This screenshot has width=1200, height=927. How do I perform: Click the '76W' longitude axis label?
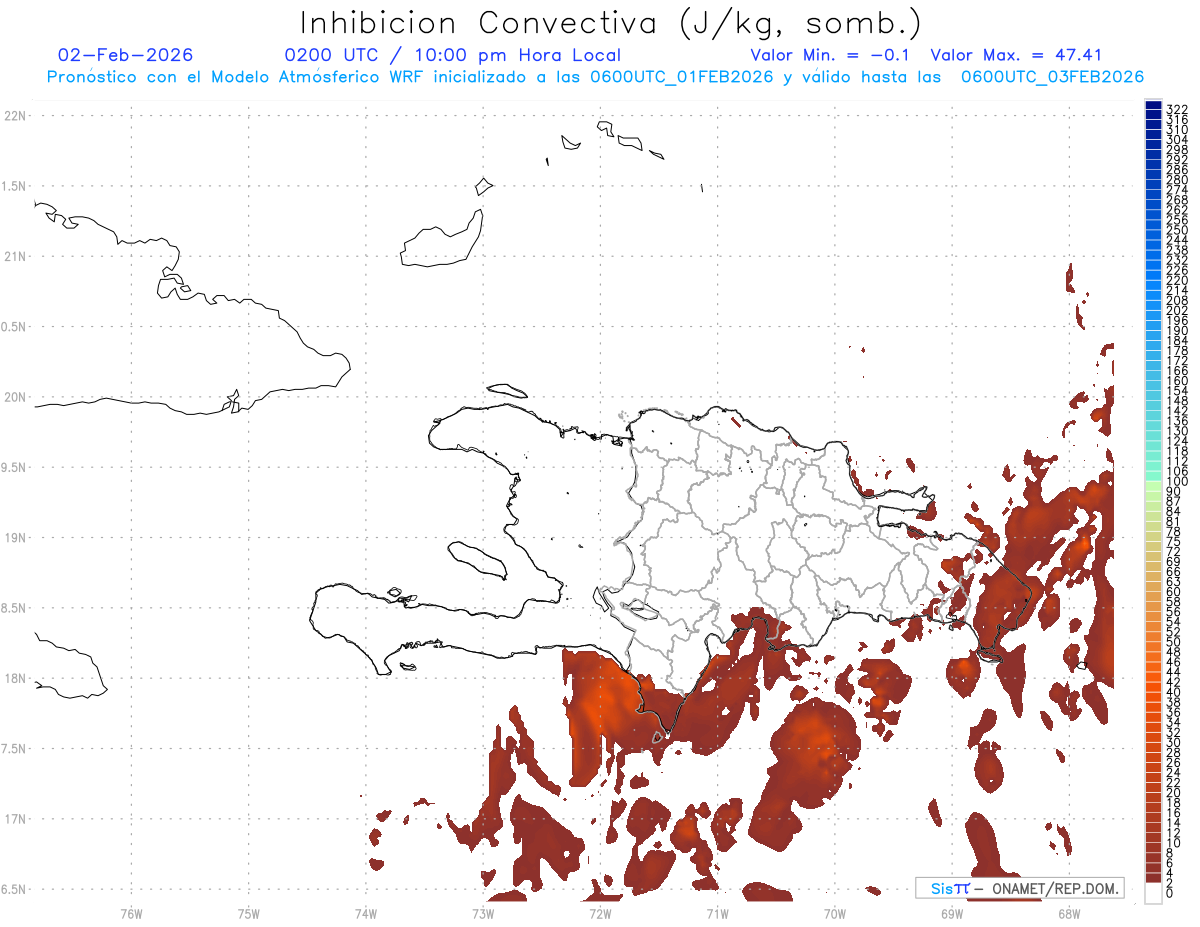click(131, 912)
